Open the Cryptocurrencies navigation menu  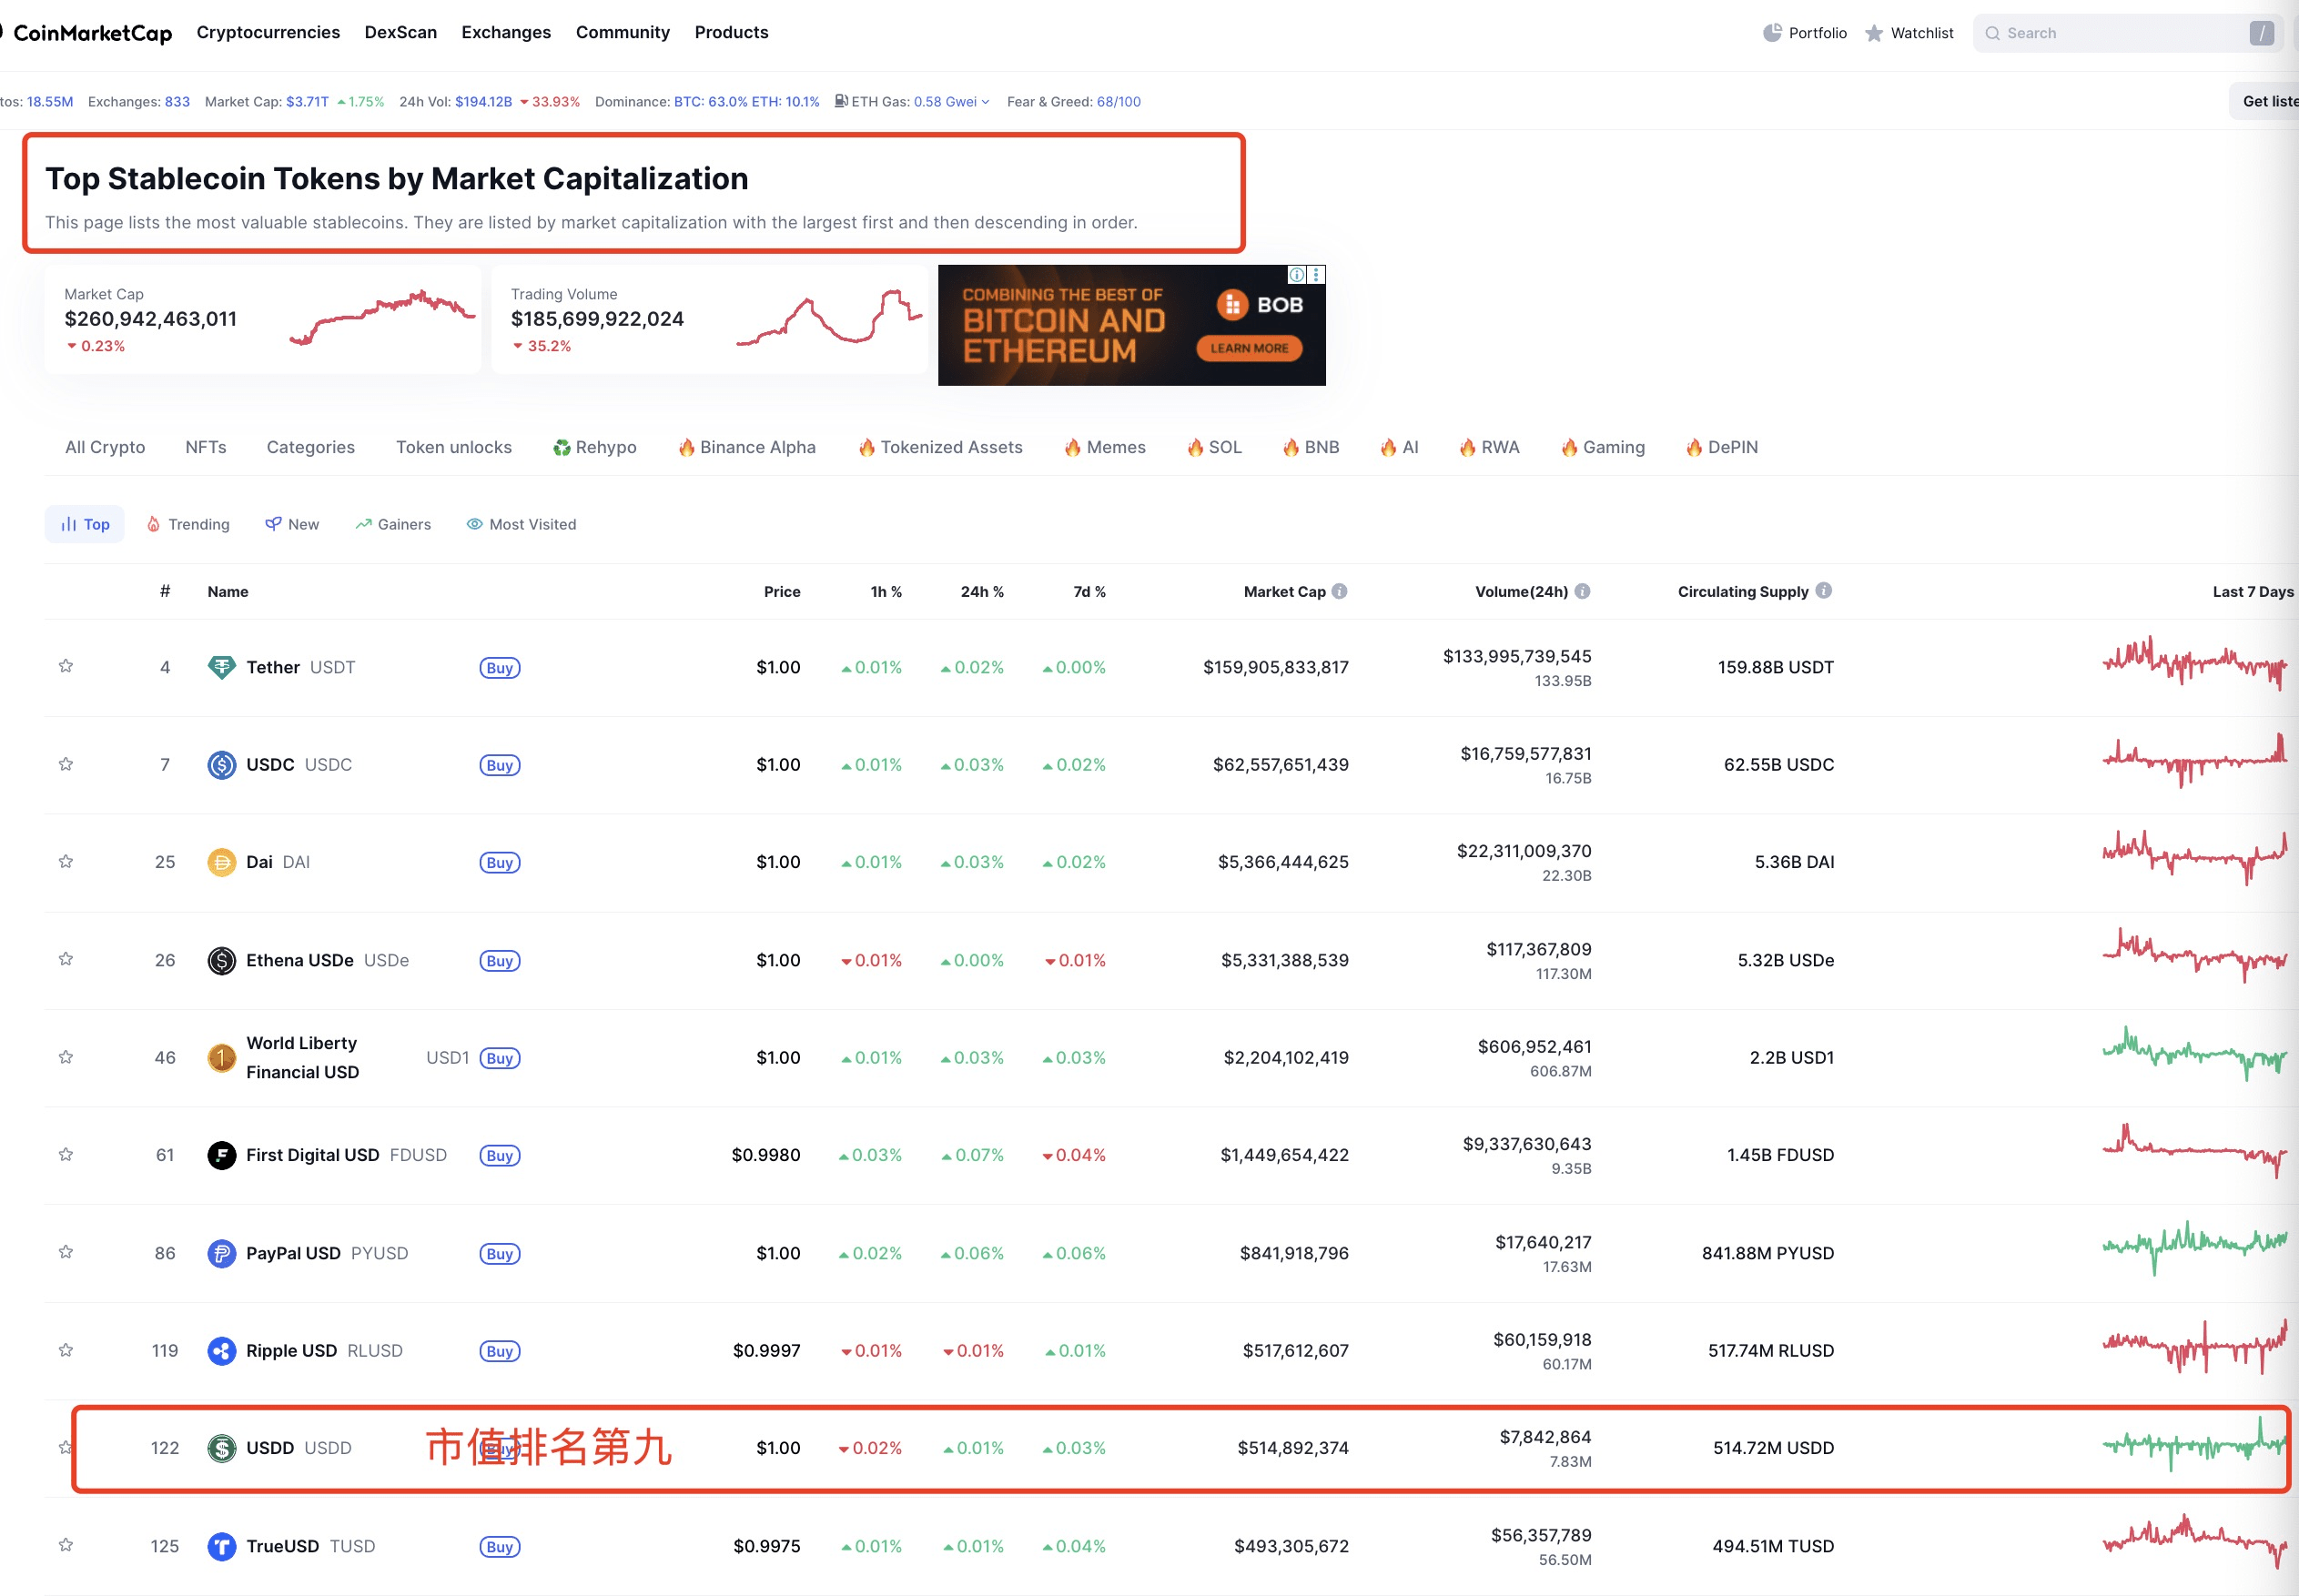(x=268, y=33)
